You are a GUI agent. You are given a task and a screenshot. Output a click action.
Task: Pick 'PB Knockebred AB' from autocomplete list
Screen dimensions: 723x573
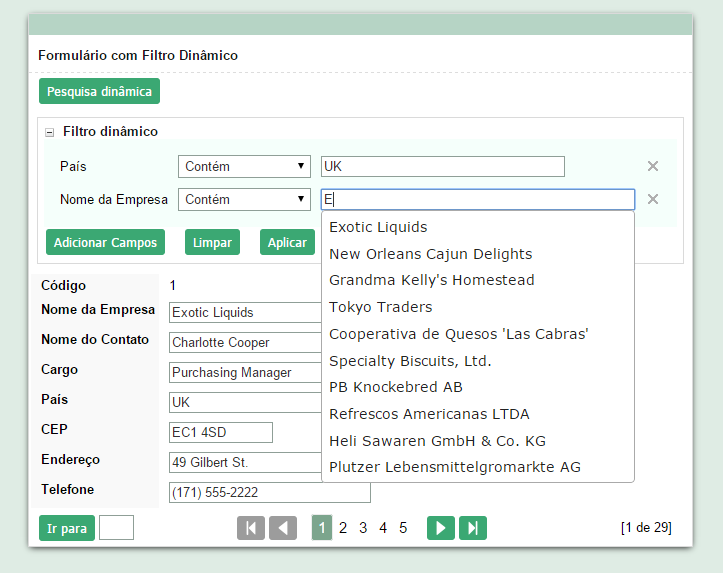pos(395,387)
